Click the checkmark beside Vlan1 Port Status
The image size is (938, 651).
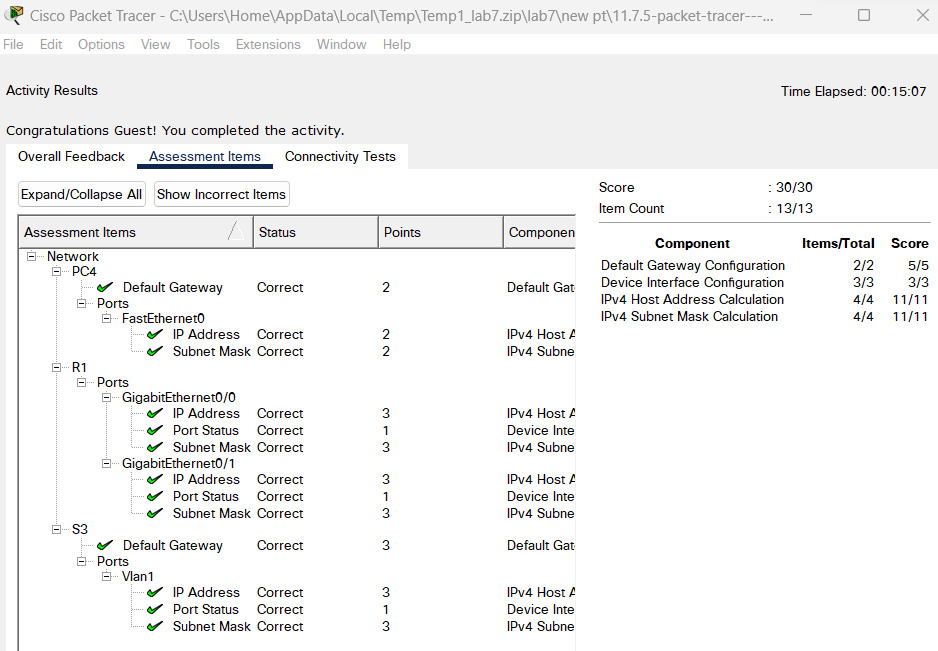click(x=155, y=609)
